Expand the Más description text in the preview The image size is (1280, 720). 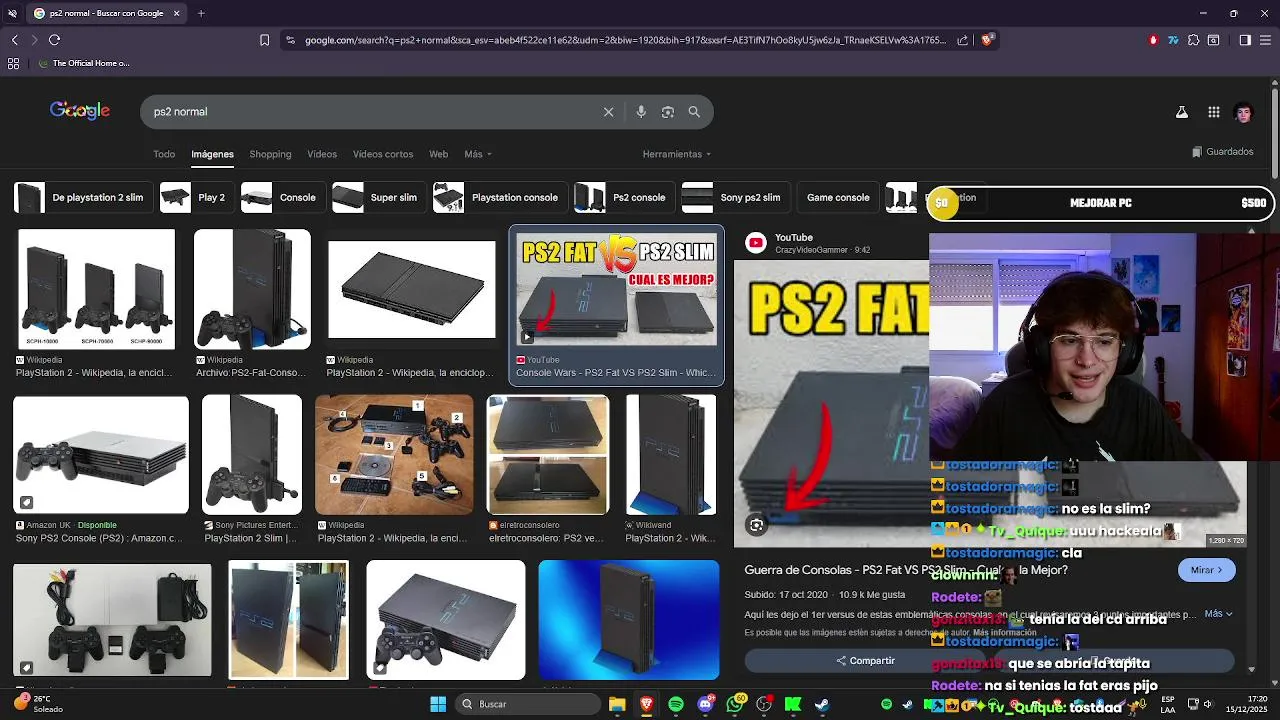(1218, 613)
